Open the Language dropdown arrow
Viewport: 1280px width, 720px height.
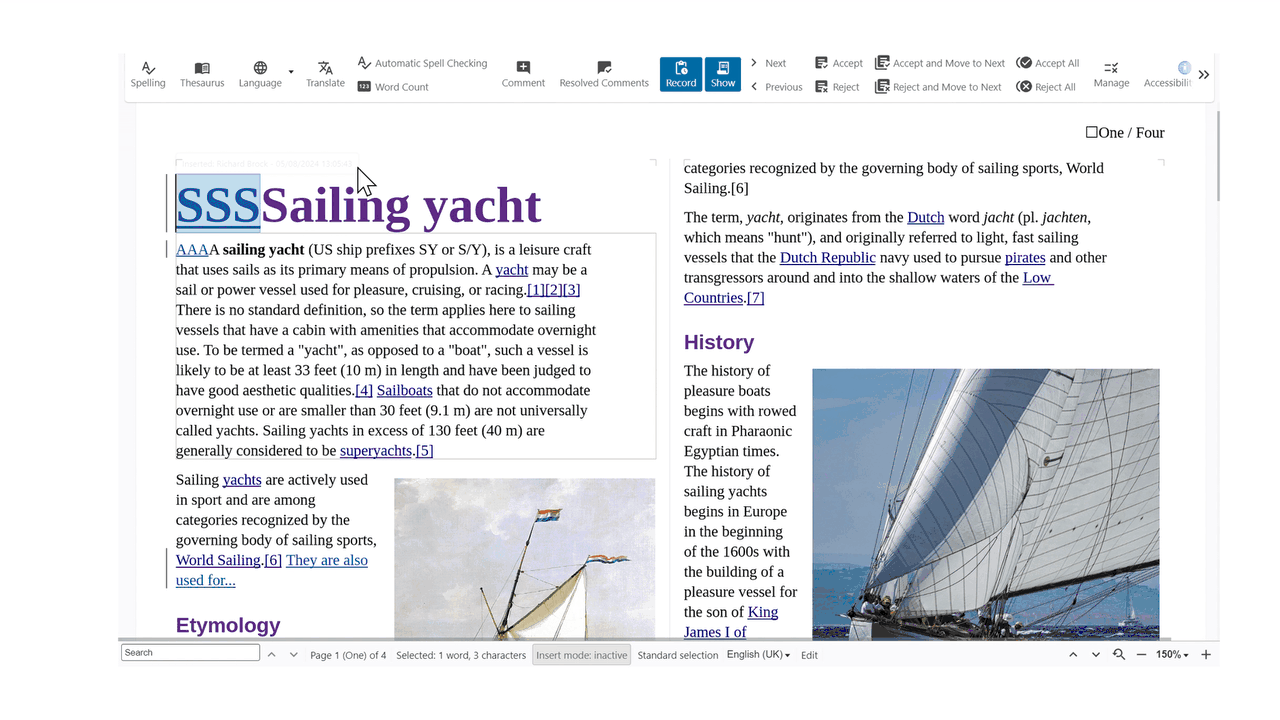(291, 72)
